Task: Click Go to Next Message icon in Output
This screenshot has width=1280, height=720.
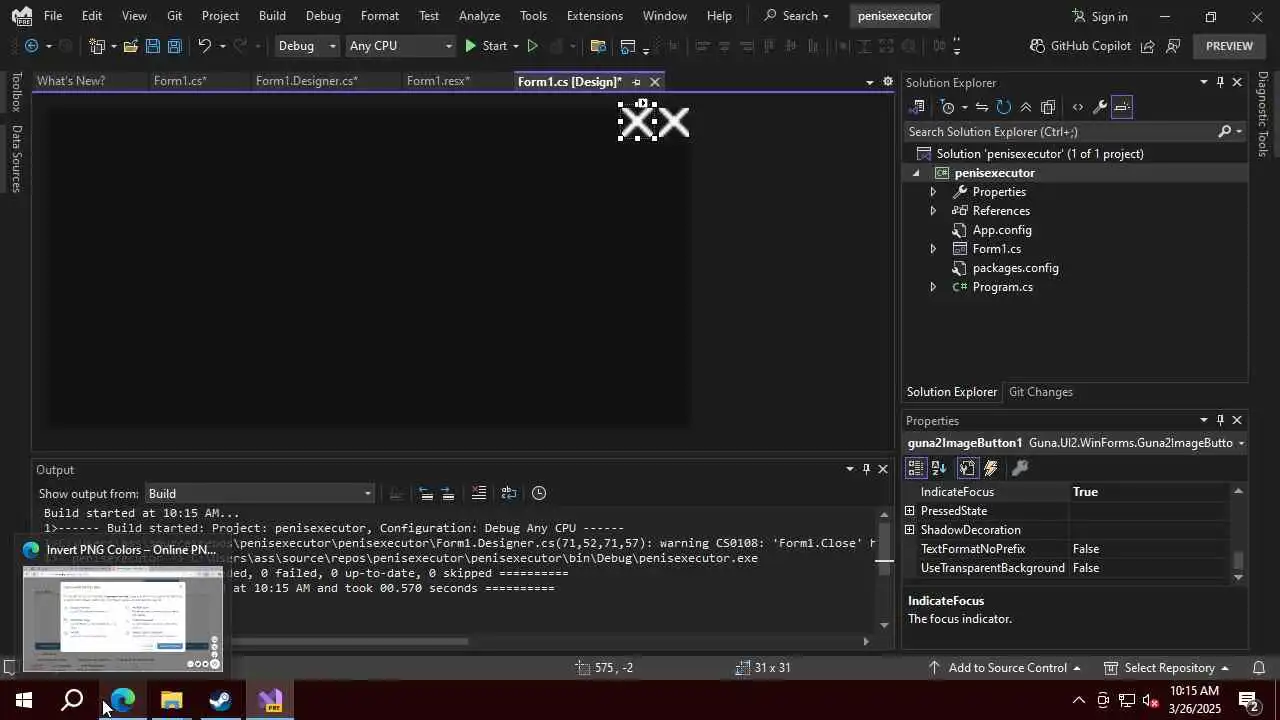Action: (448, 493)
